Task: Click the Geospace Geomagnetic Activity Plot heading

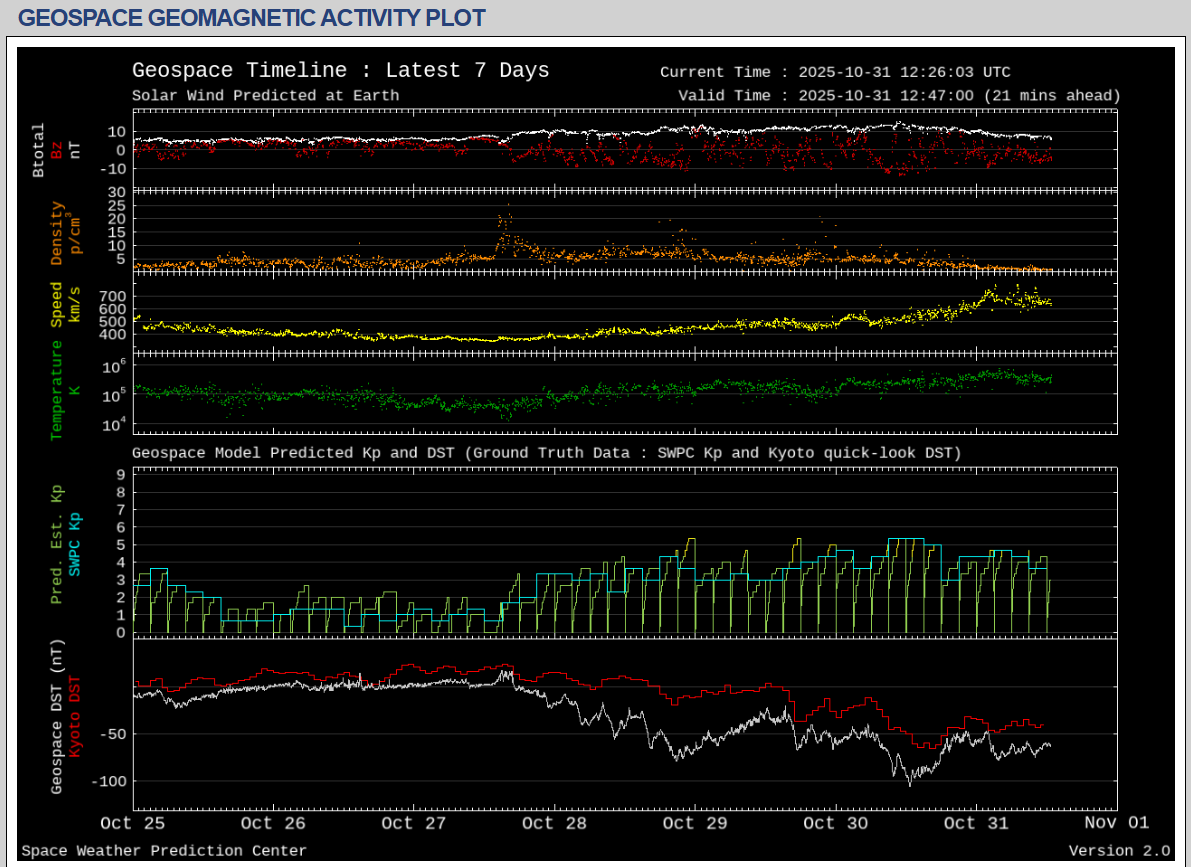Action: click(252, 18)
